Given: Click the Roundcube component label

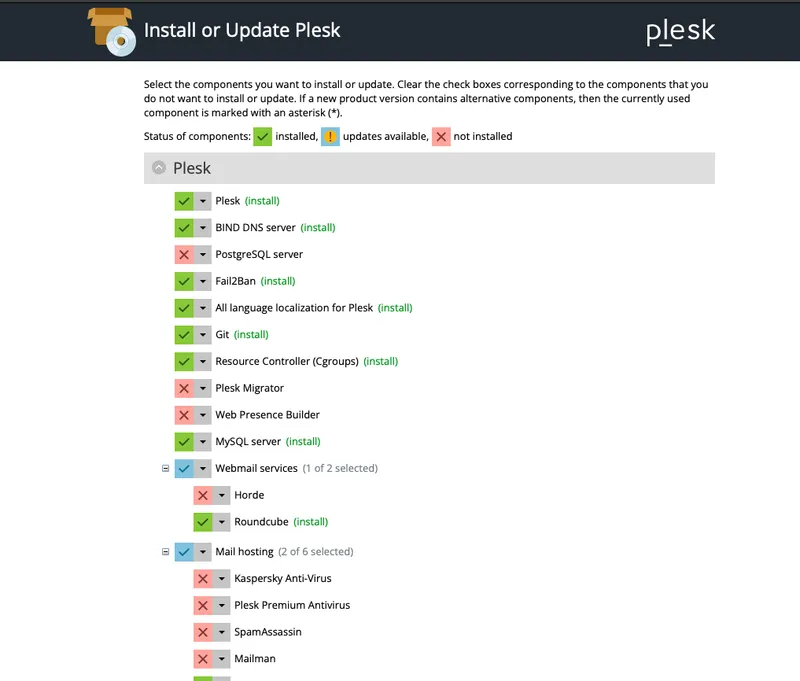Looking at the screenshot, I should pyautogui.click(x=260, y=522).
